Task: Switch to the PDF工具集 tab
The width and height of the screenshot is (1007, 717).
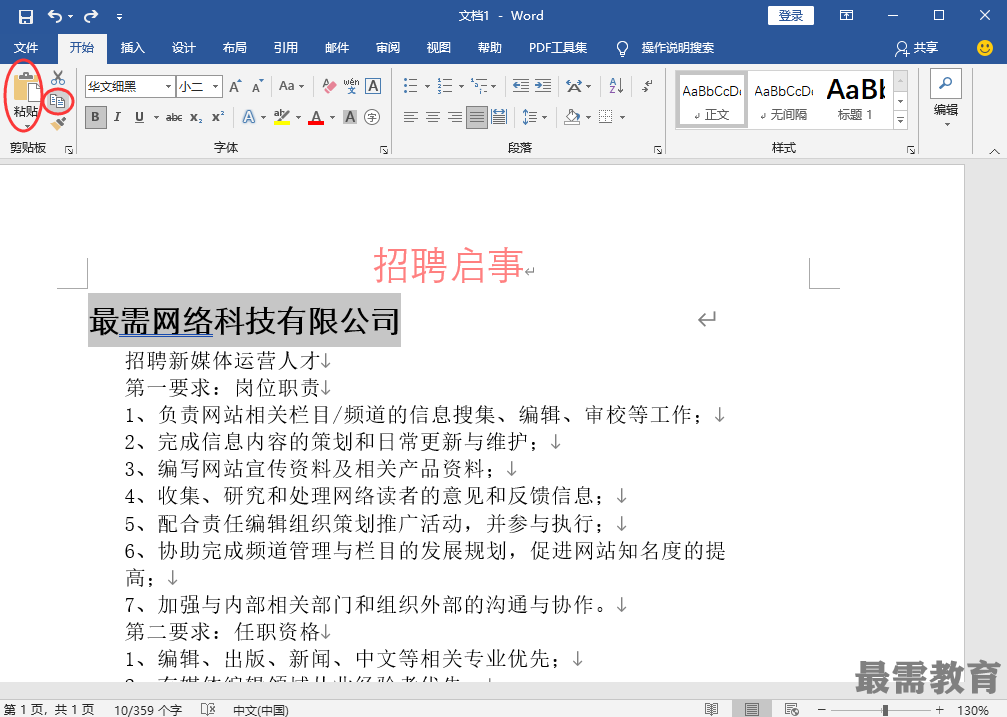Action: click(x=558, y=48)
